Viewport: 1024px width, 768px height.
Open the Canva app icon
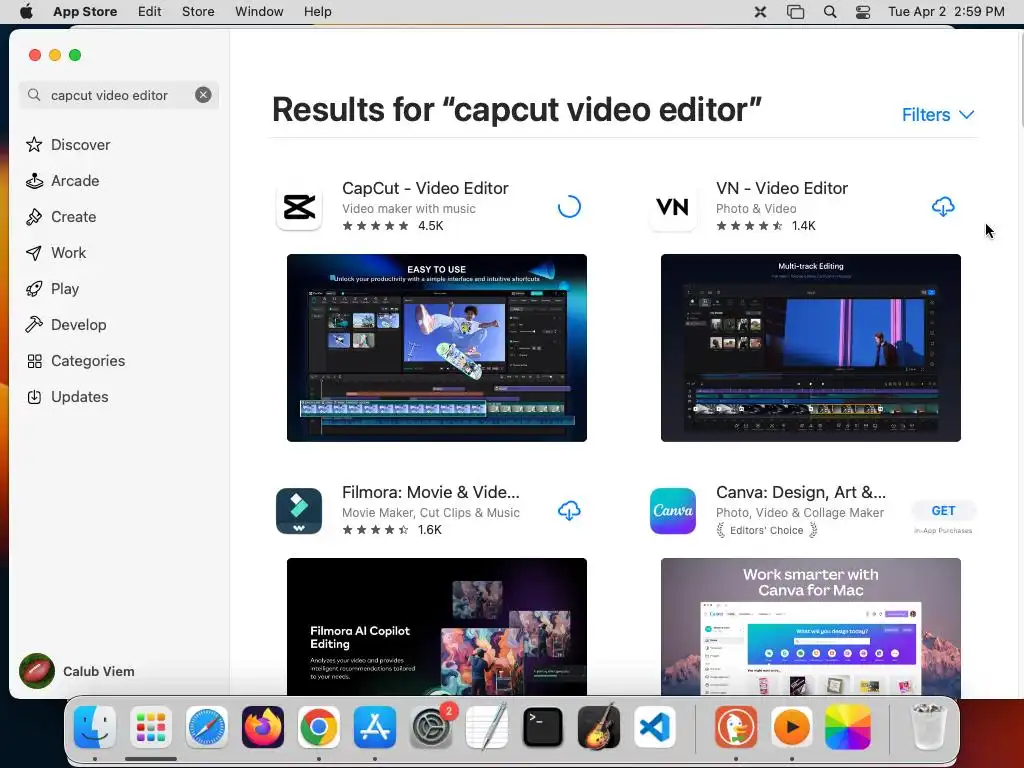tap(673, 511)
